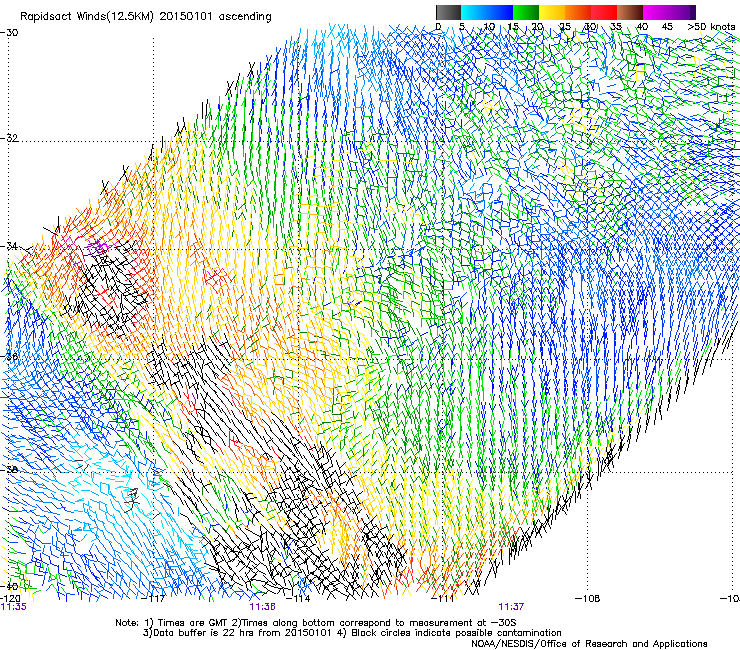This screenshot has height=650, width=740.
Task: Click the '25' label under the color bar
Action: point(565,27)
